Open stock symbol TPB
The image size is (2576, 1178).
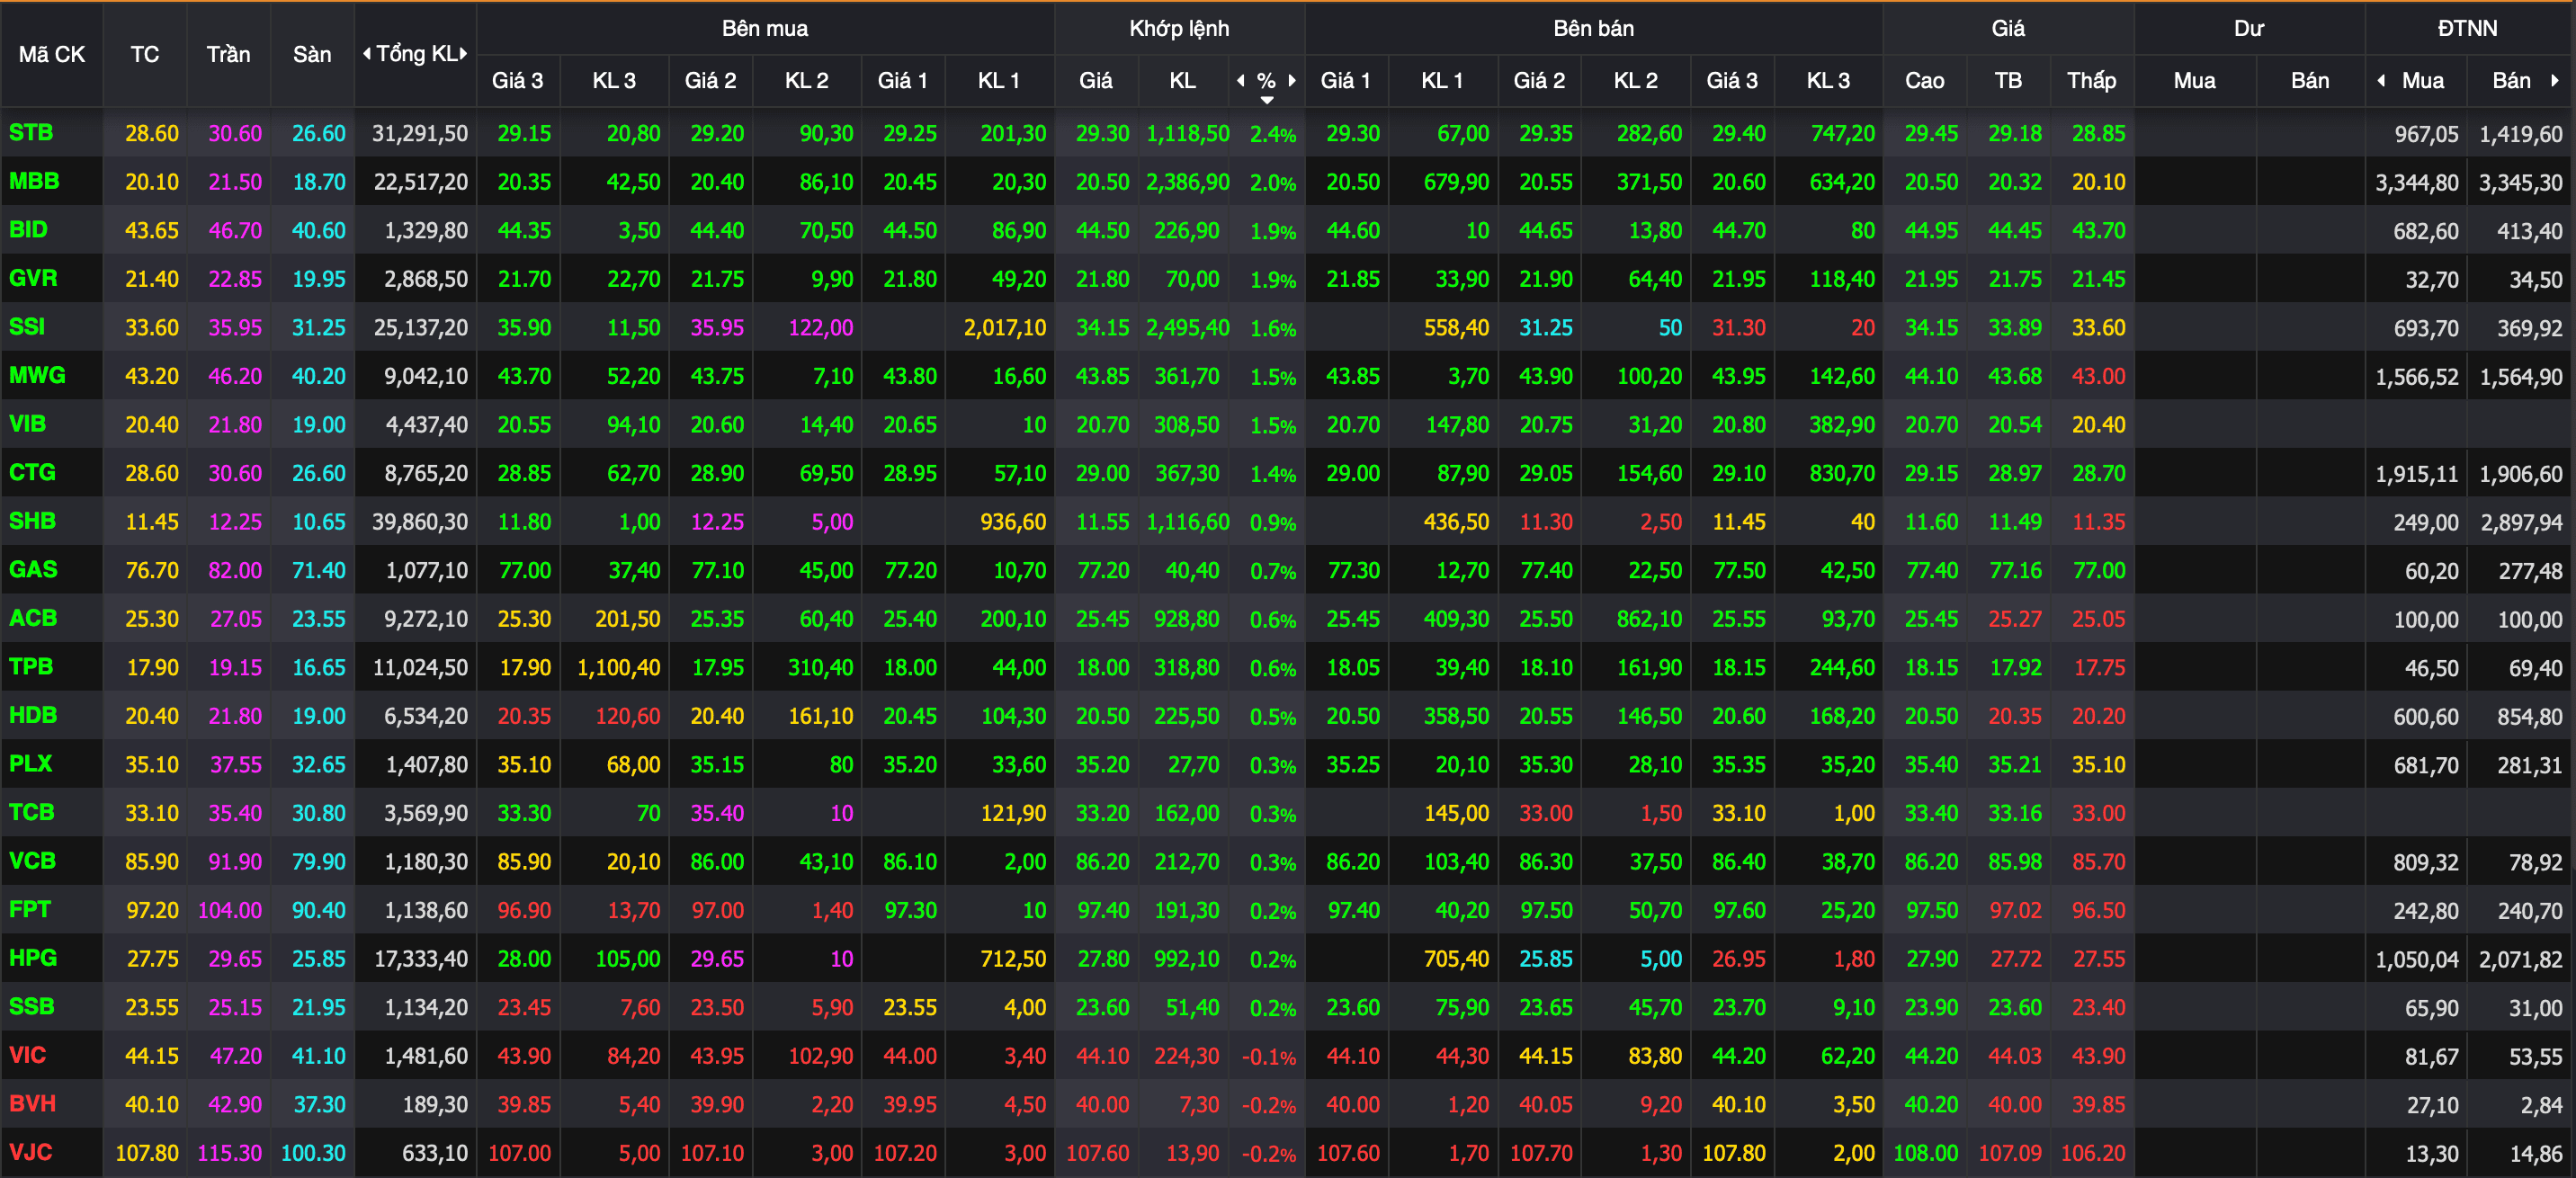(31, 667)
